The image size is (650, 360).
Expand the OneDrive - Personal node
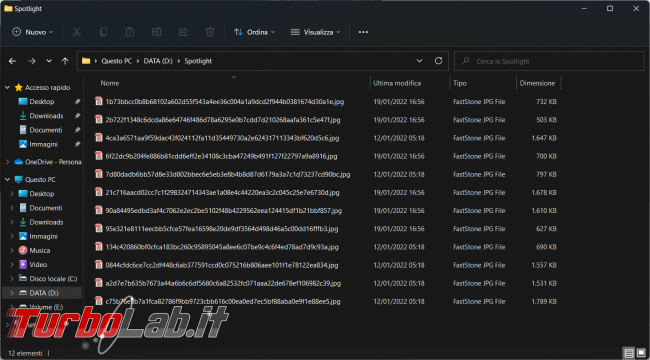[7, 162]
